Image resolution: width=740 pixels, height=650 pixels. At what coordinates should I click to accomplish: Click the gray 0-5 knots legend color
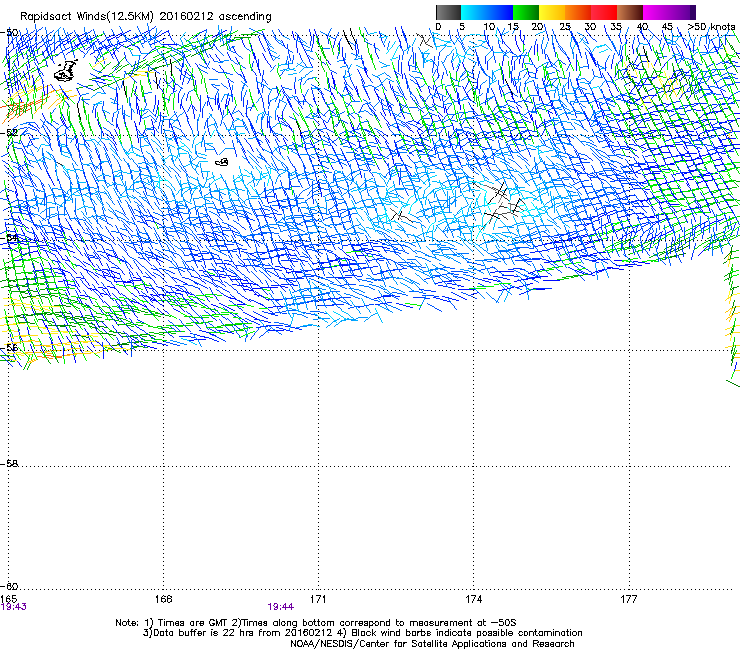coord(448,12)
